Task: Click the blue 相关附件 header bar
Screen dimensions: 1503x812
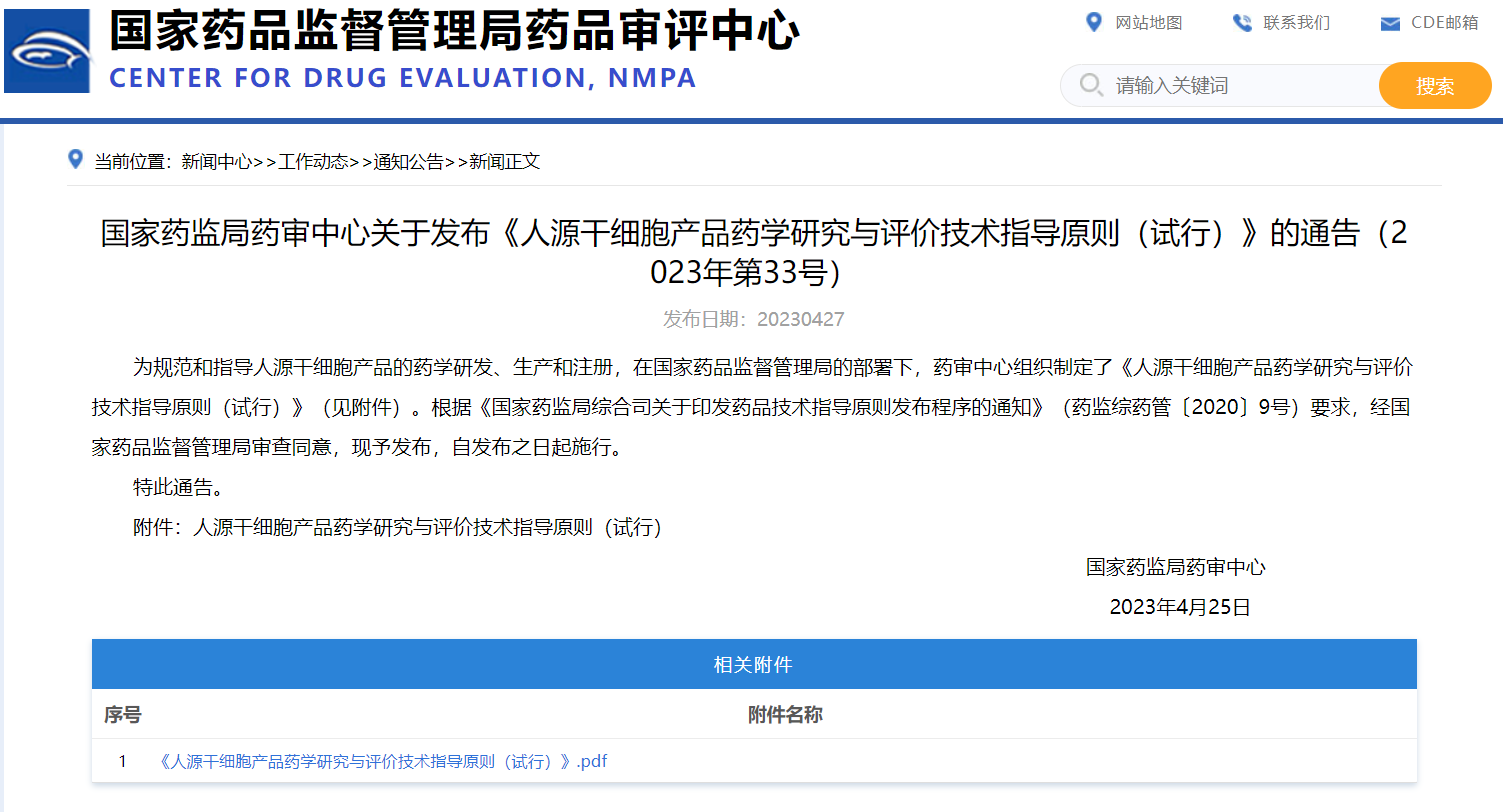Action: (753, 663)
